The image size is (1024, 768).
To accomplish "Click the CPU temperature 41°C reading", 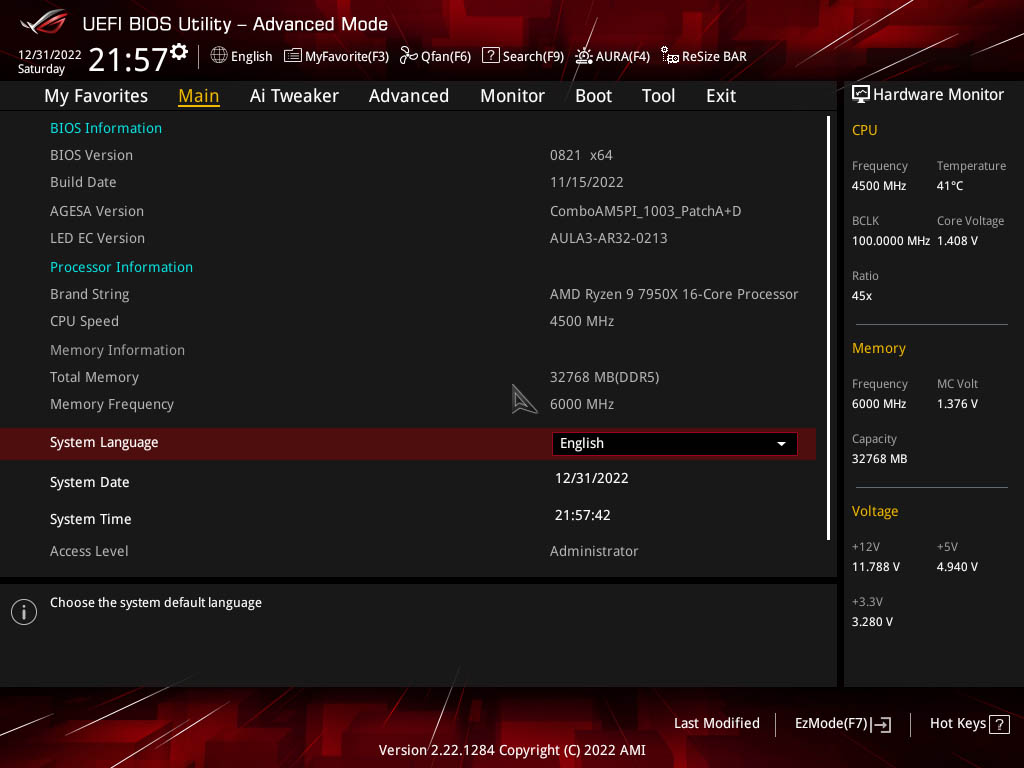I will coord(950,186).
